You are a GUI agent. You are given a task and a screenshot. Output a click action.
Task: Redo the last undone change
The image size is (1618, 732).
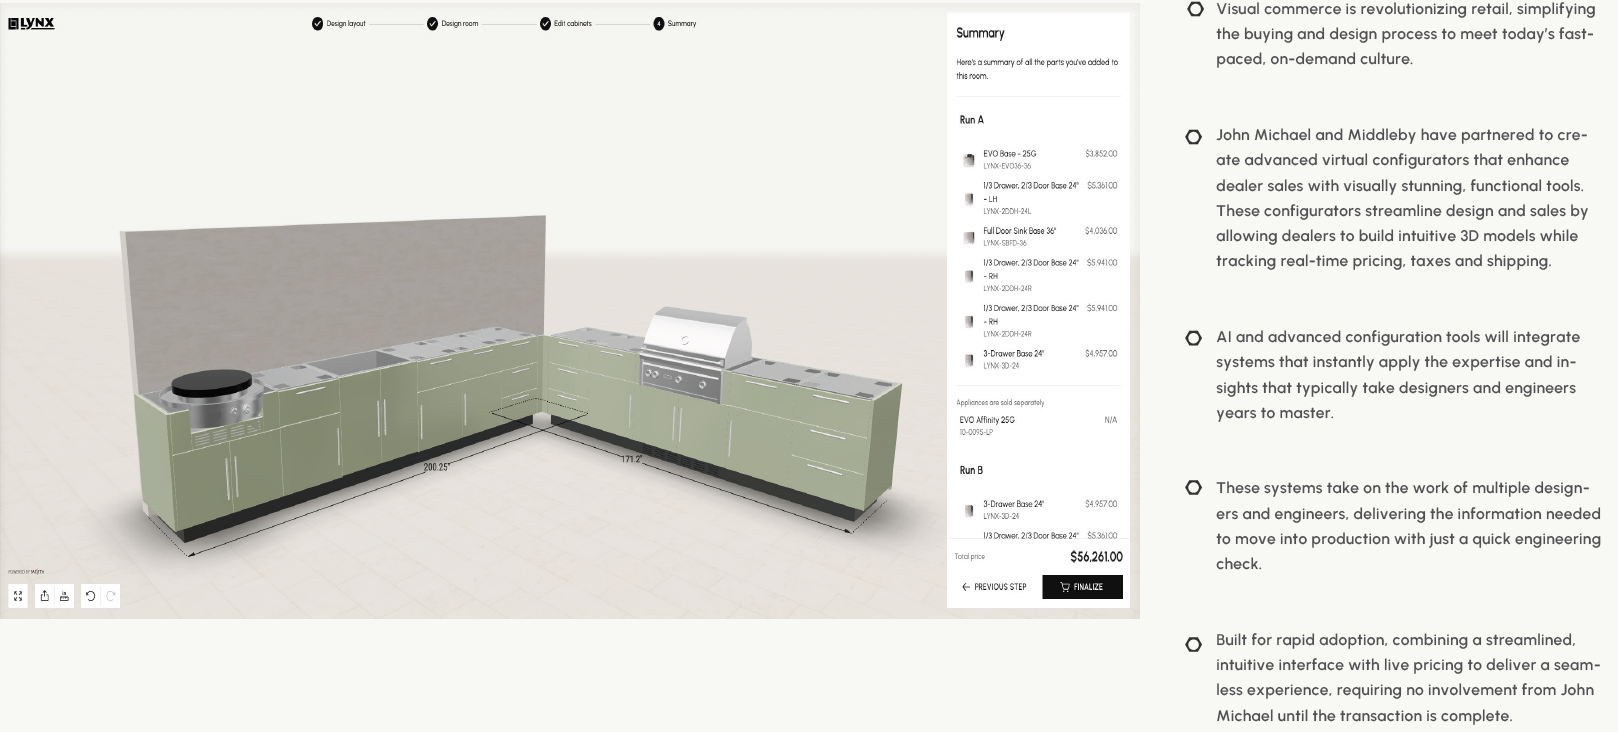coord(110,596)
